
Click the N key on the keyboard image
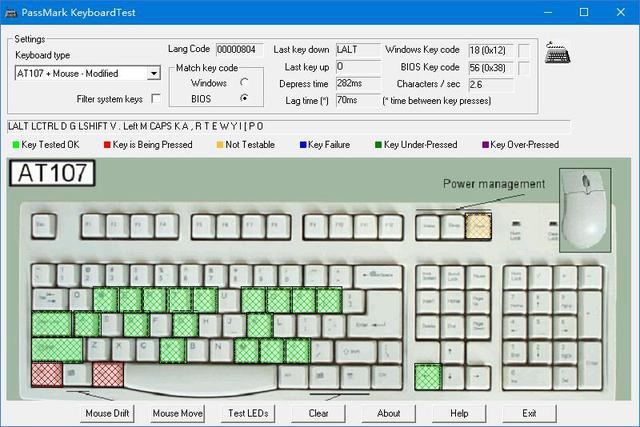pos(222,350)
